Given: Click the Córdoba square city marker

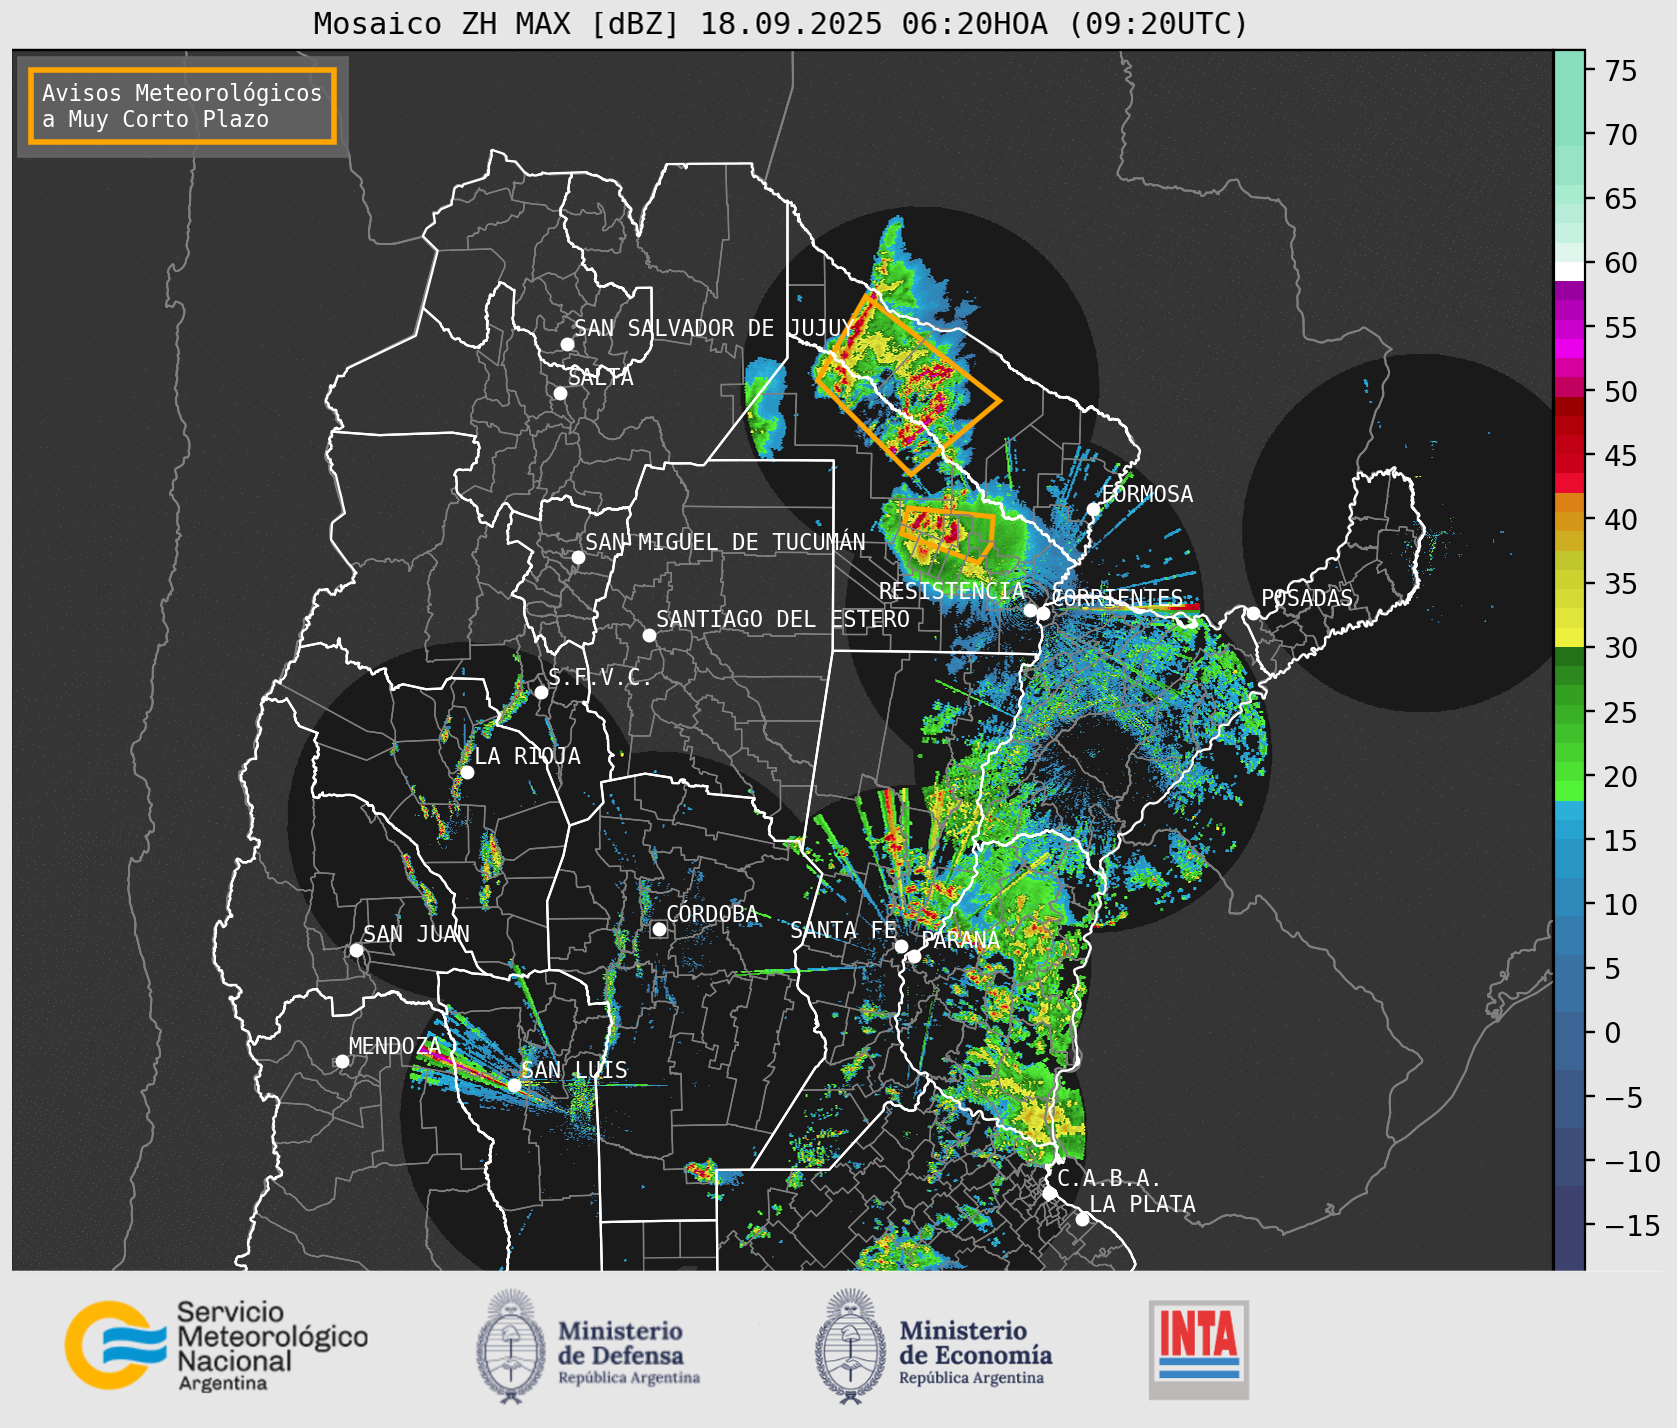Looking at the screenshot, I should (659, 930).
